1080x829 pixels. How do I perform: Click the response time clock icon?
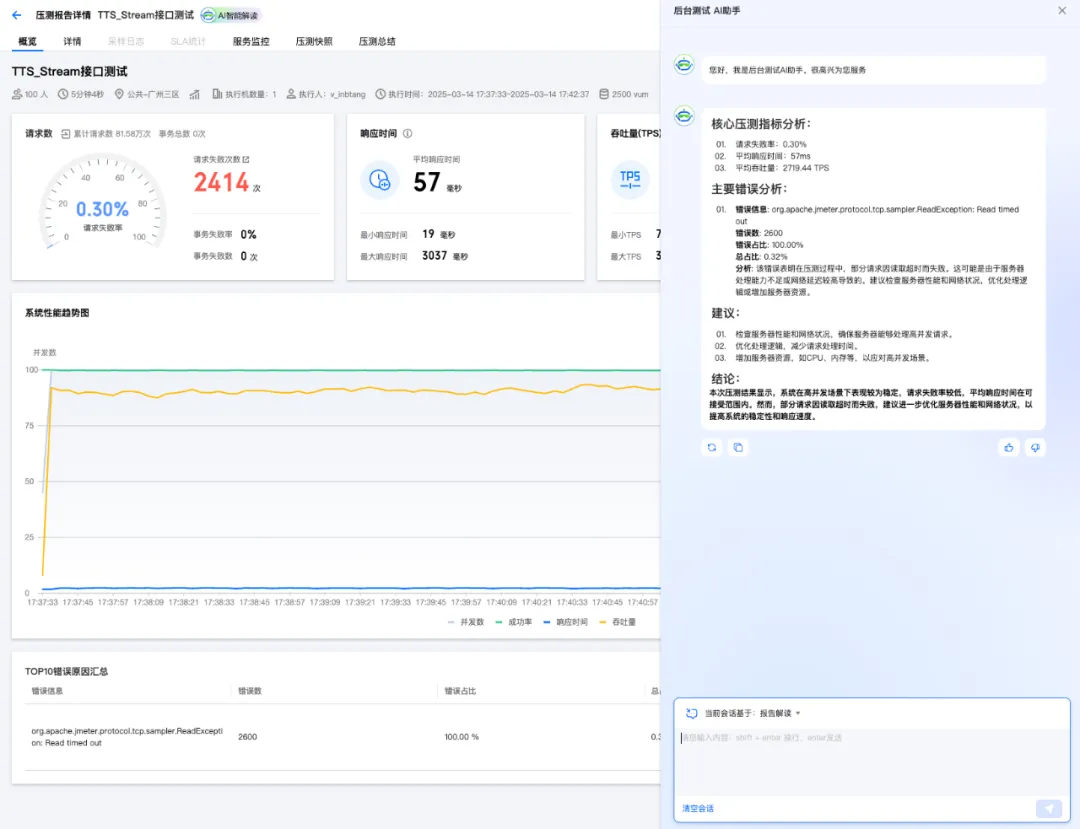click(x=380, y=180)
